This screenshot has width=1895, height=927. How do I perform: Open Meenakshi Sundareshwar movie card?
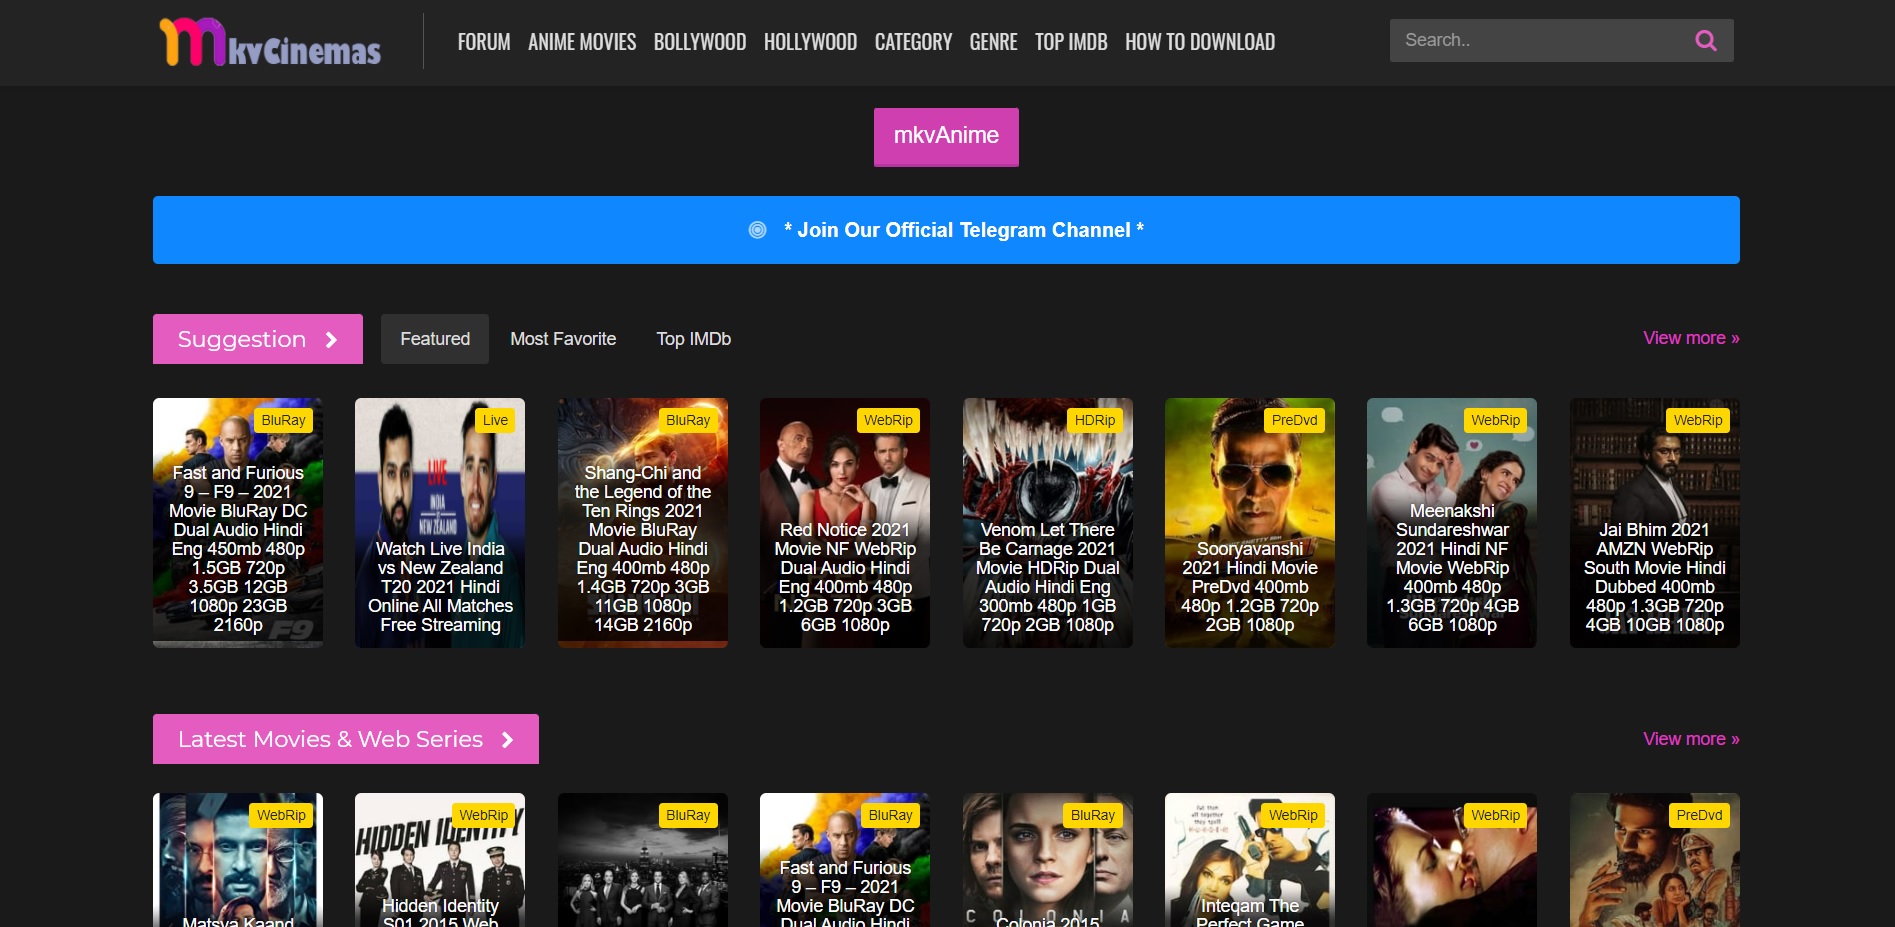click(1452, 523)
